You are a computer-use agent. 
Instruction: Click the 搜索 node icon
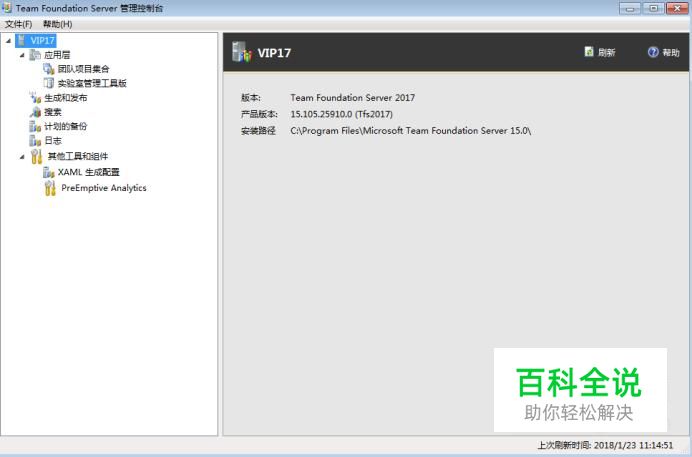pos(35,112)
